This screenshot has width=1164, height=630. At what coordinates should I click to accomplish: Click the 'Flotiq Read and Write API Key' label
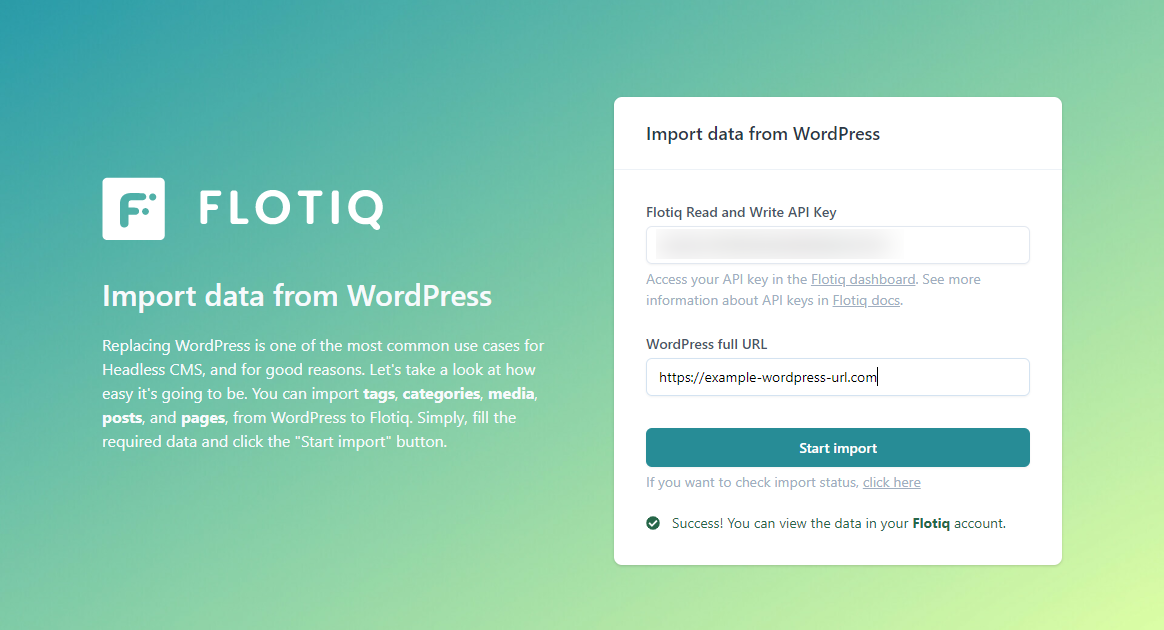click(741, 212)
